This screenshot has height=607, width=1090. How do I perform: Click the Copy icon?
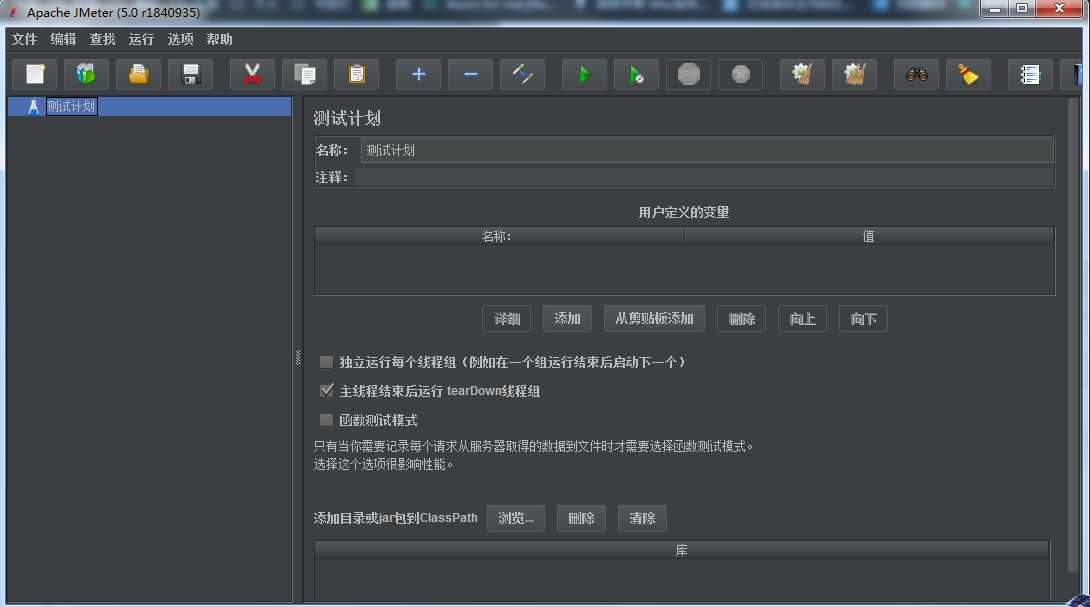pyautogui.click(x=304, y=74)
